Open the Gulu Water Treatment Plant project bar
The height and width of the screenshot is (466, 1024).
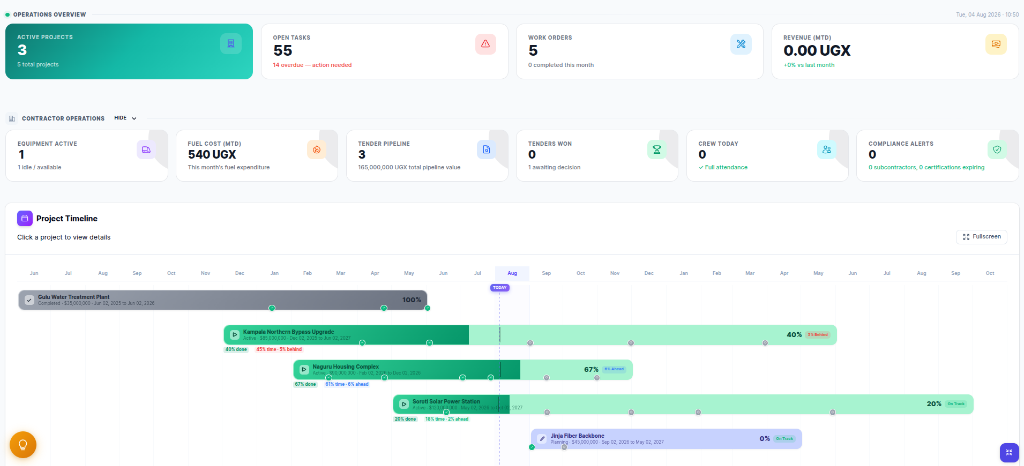coord(223,300)
